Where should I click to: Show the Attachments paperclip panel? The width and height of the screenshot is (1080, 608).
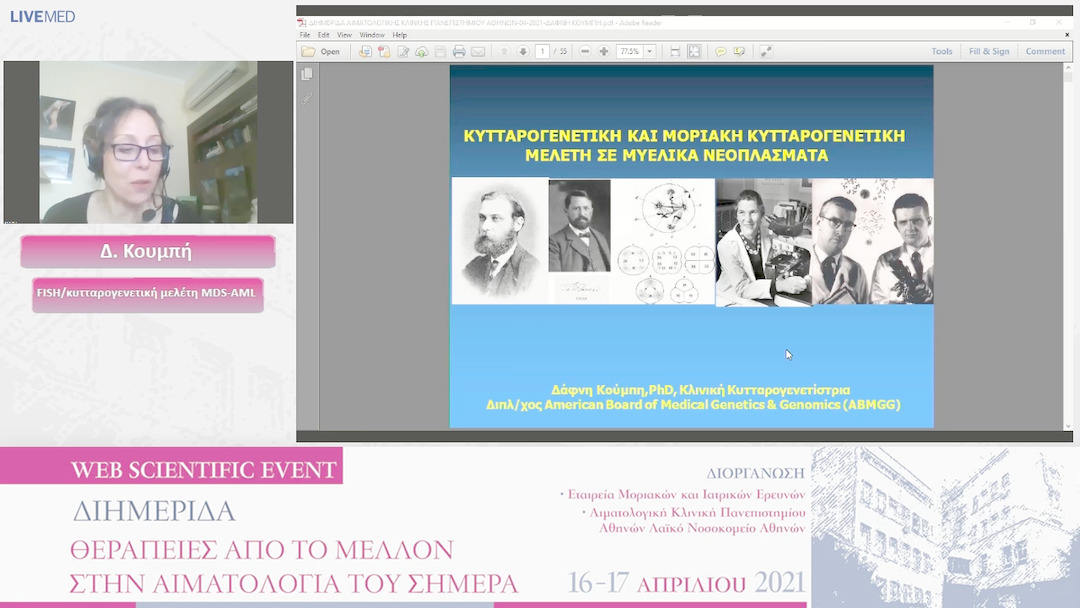307,98
